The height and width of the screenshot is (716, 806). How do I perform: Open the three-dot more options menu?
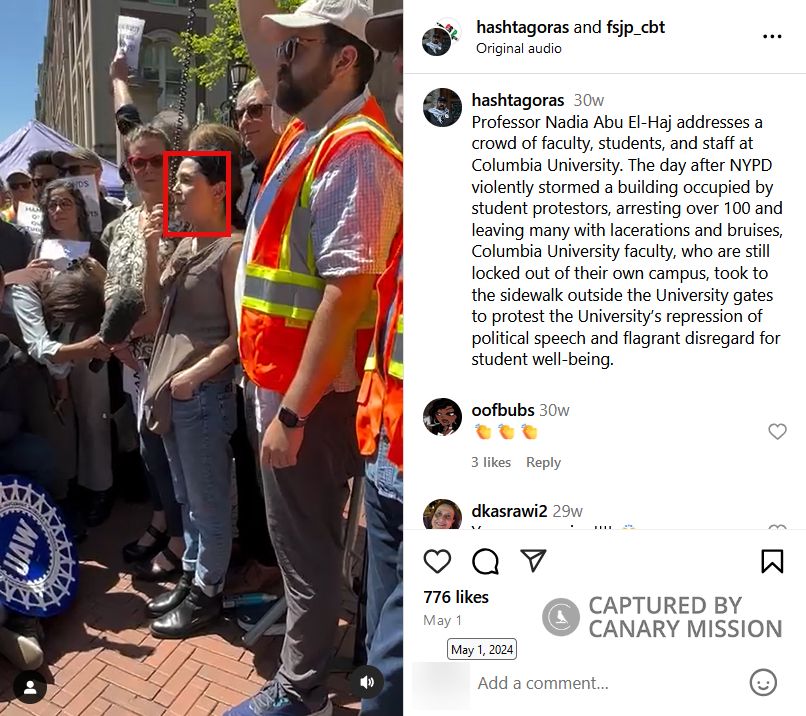pyautogui.click(x=772, y=36)
